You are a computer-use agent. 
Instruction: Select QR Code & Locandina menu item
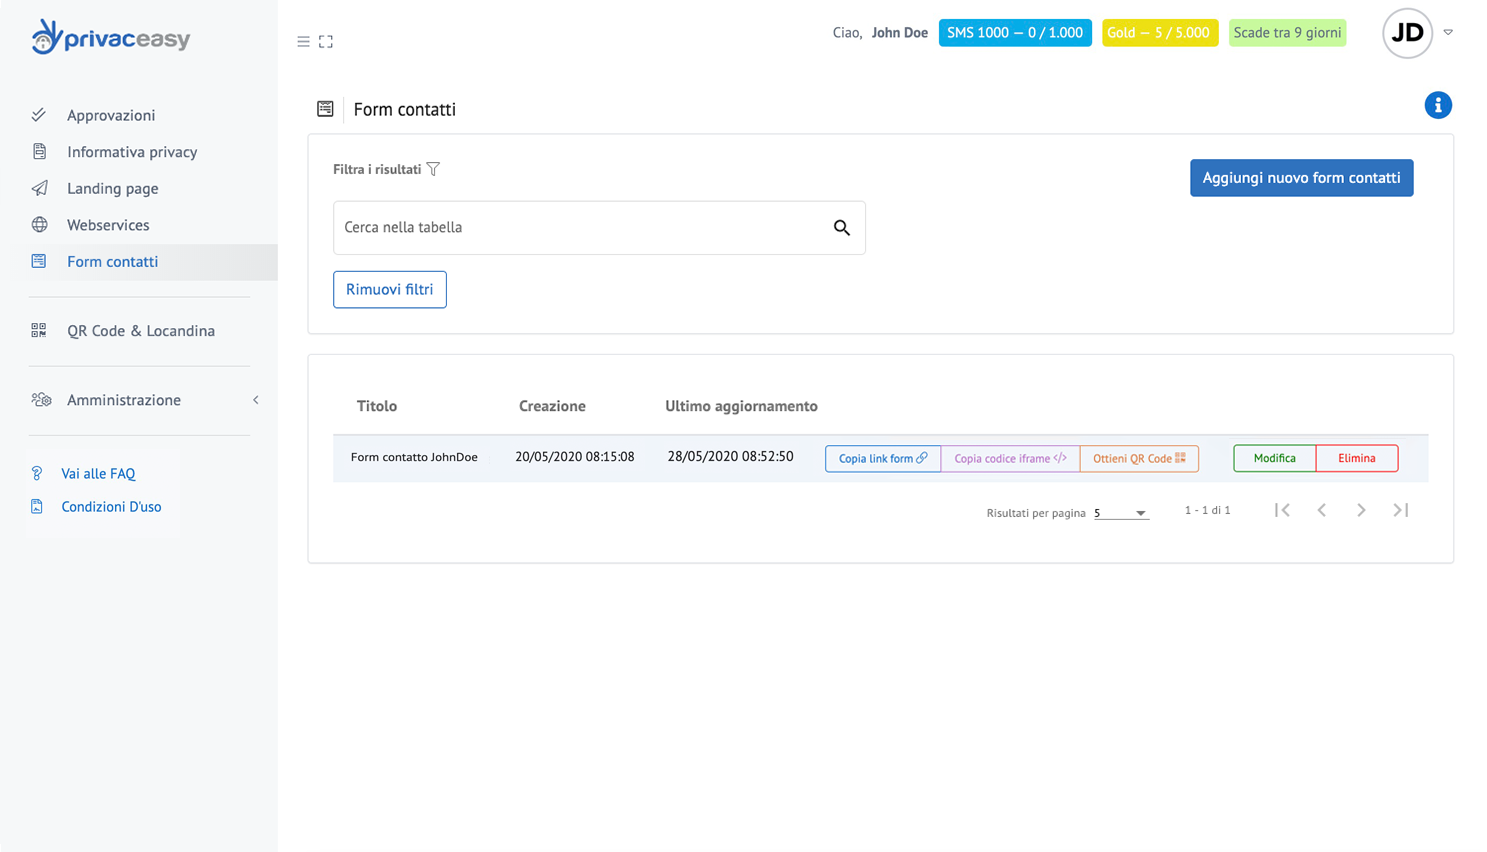[140, 331]
